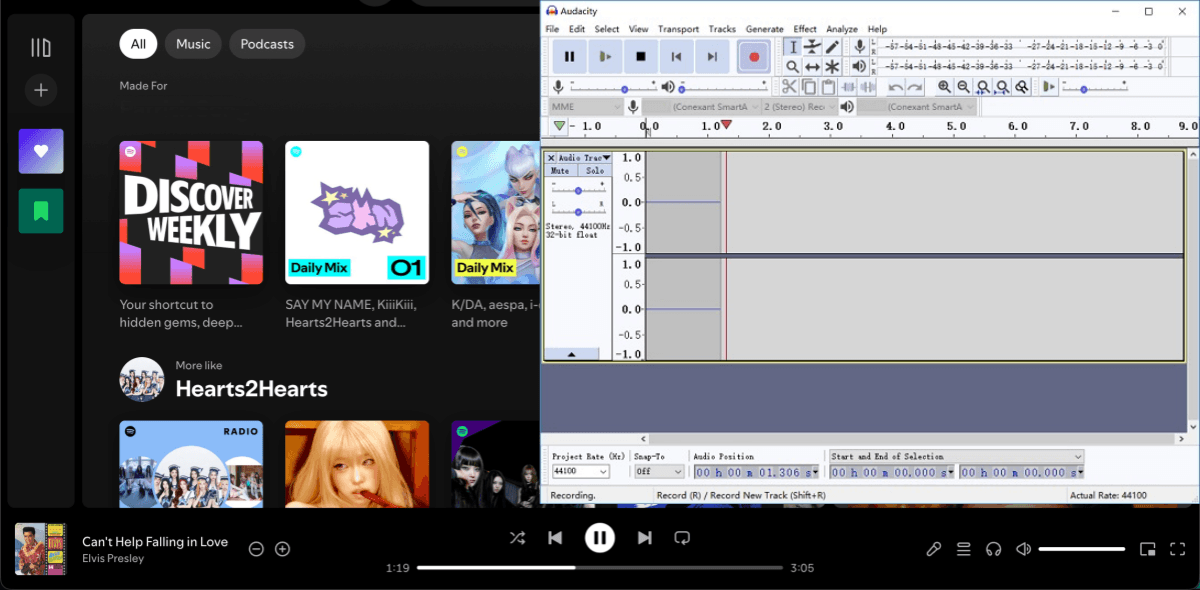1200x590 pixels.
Task: Click the playback meter speaker icon
Action: point(859,66)
